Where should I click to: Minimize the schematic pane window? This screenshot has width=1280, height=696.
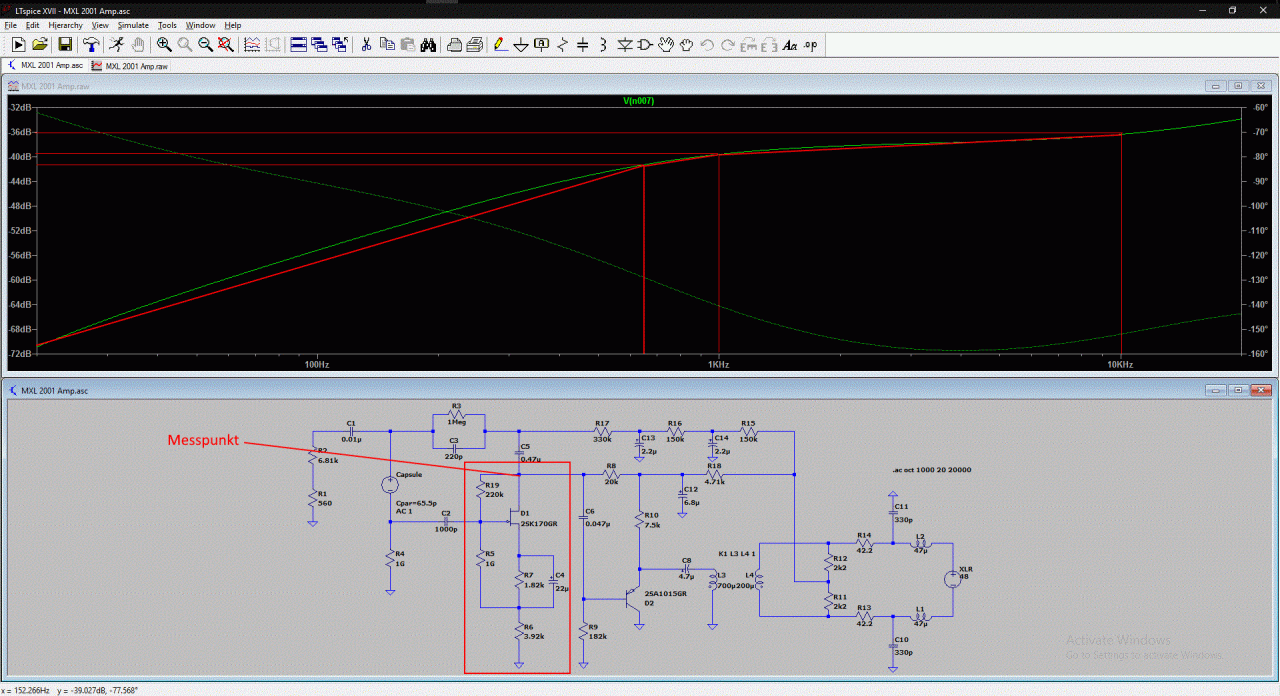coord(1215,390)
